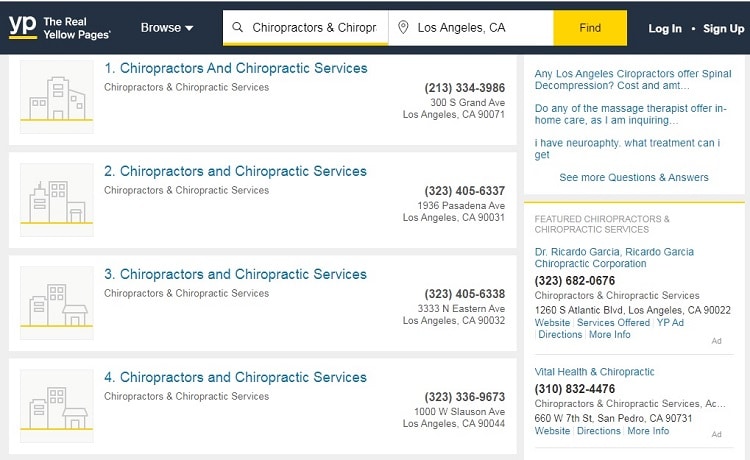
Task: Click the yellow Find button
Action: 590,28
